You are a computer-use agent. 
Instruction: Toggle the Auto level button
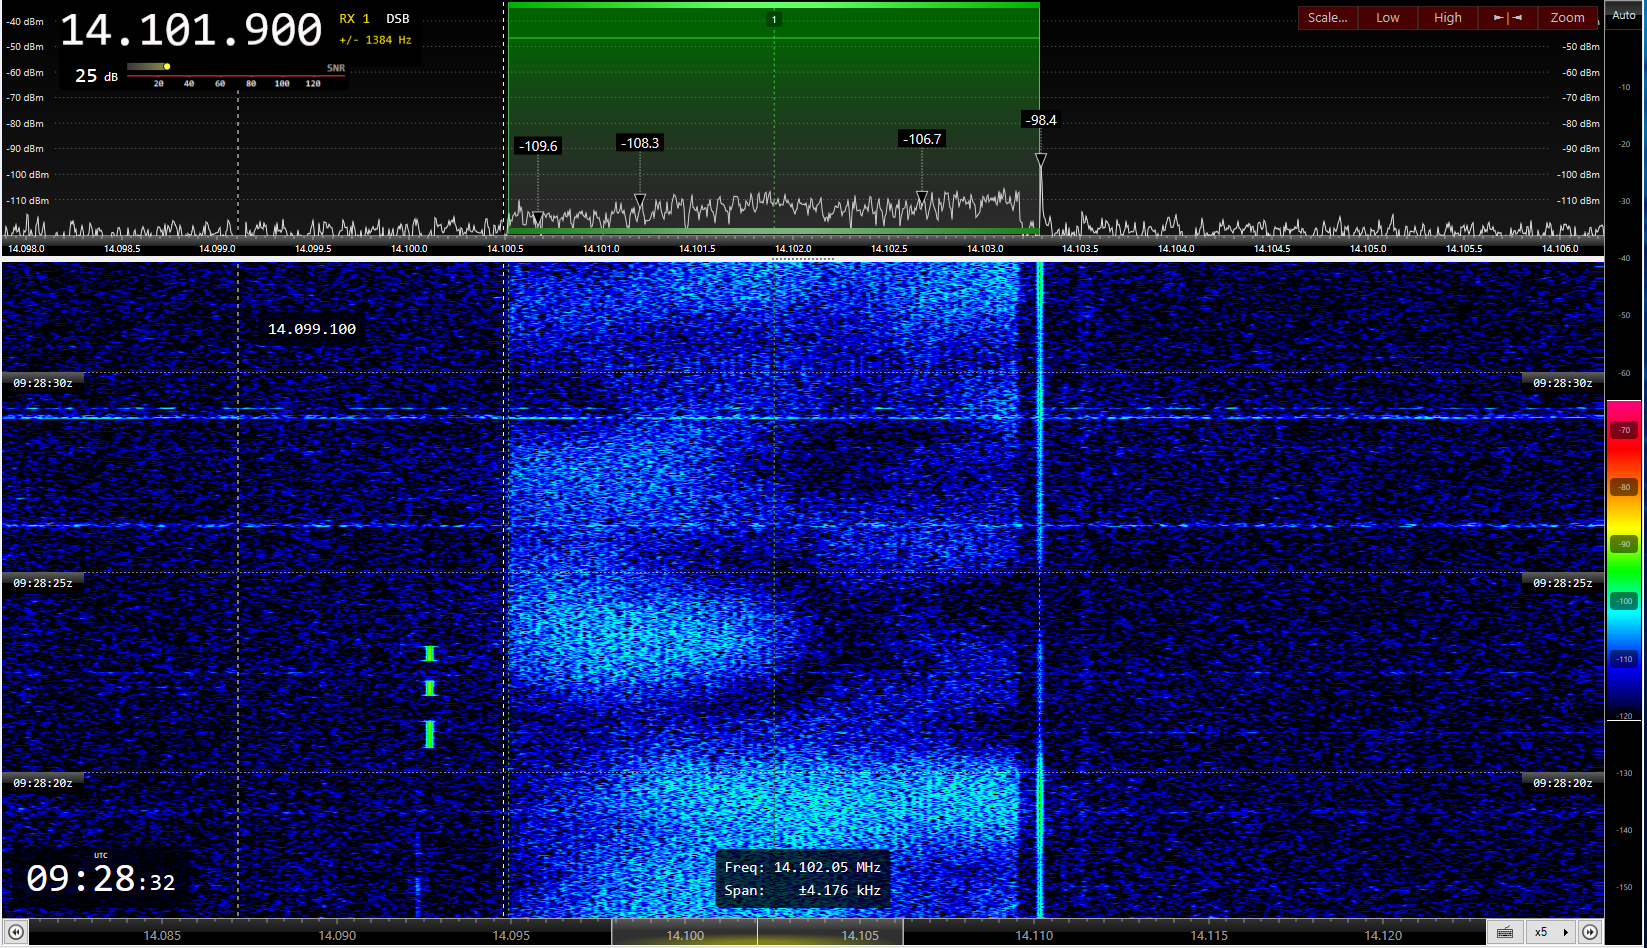point(1624,15)
